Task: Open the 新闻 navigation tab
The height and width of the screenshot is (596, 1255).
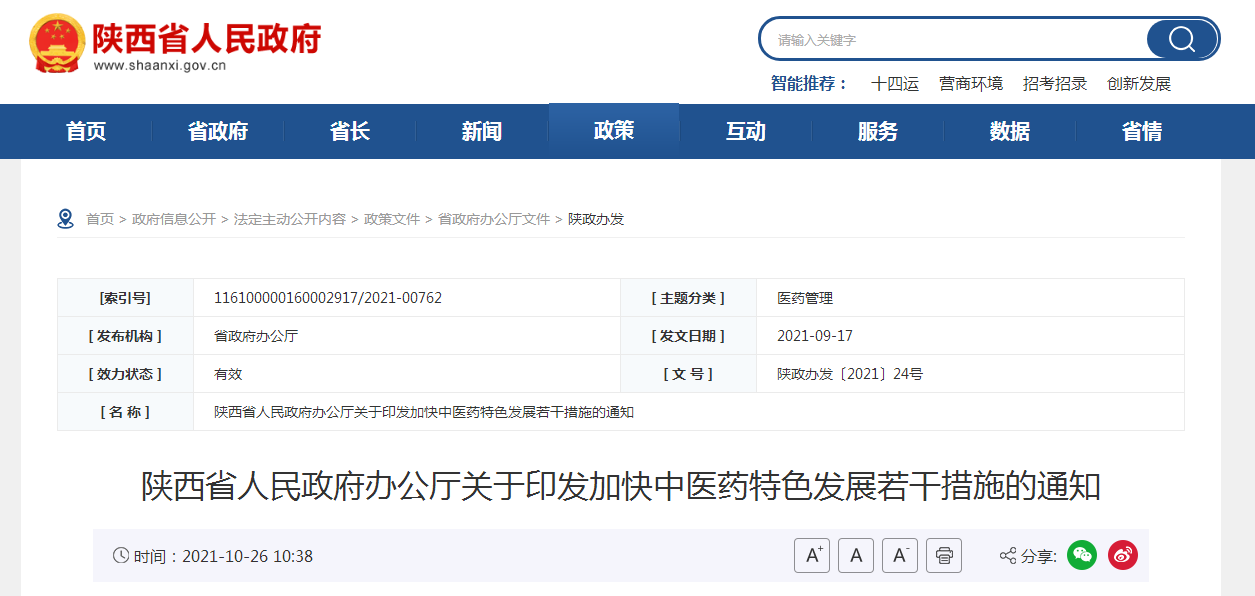Action: click(x=482, y=131)
